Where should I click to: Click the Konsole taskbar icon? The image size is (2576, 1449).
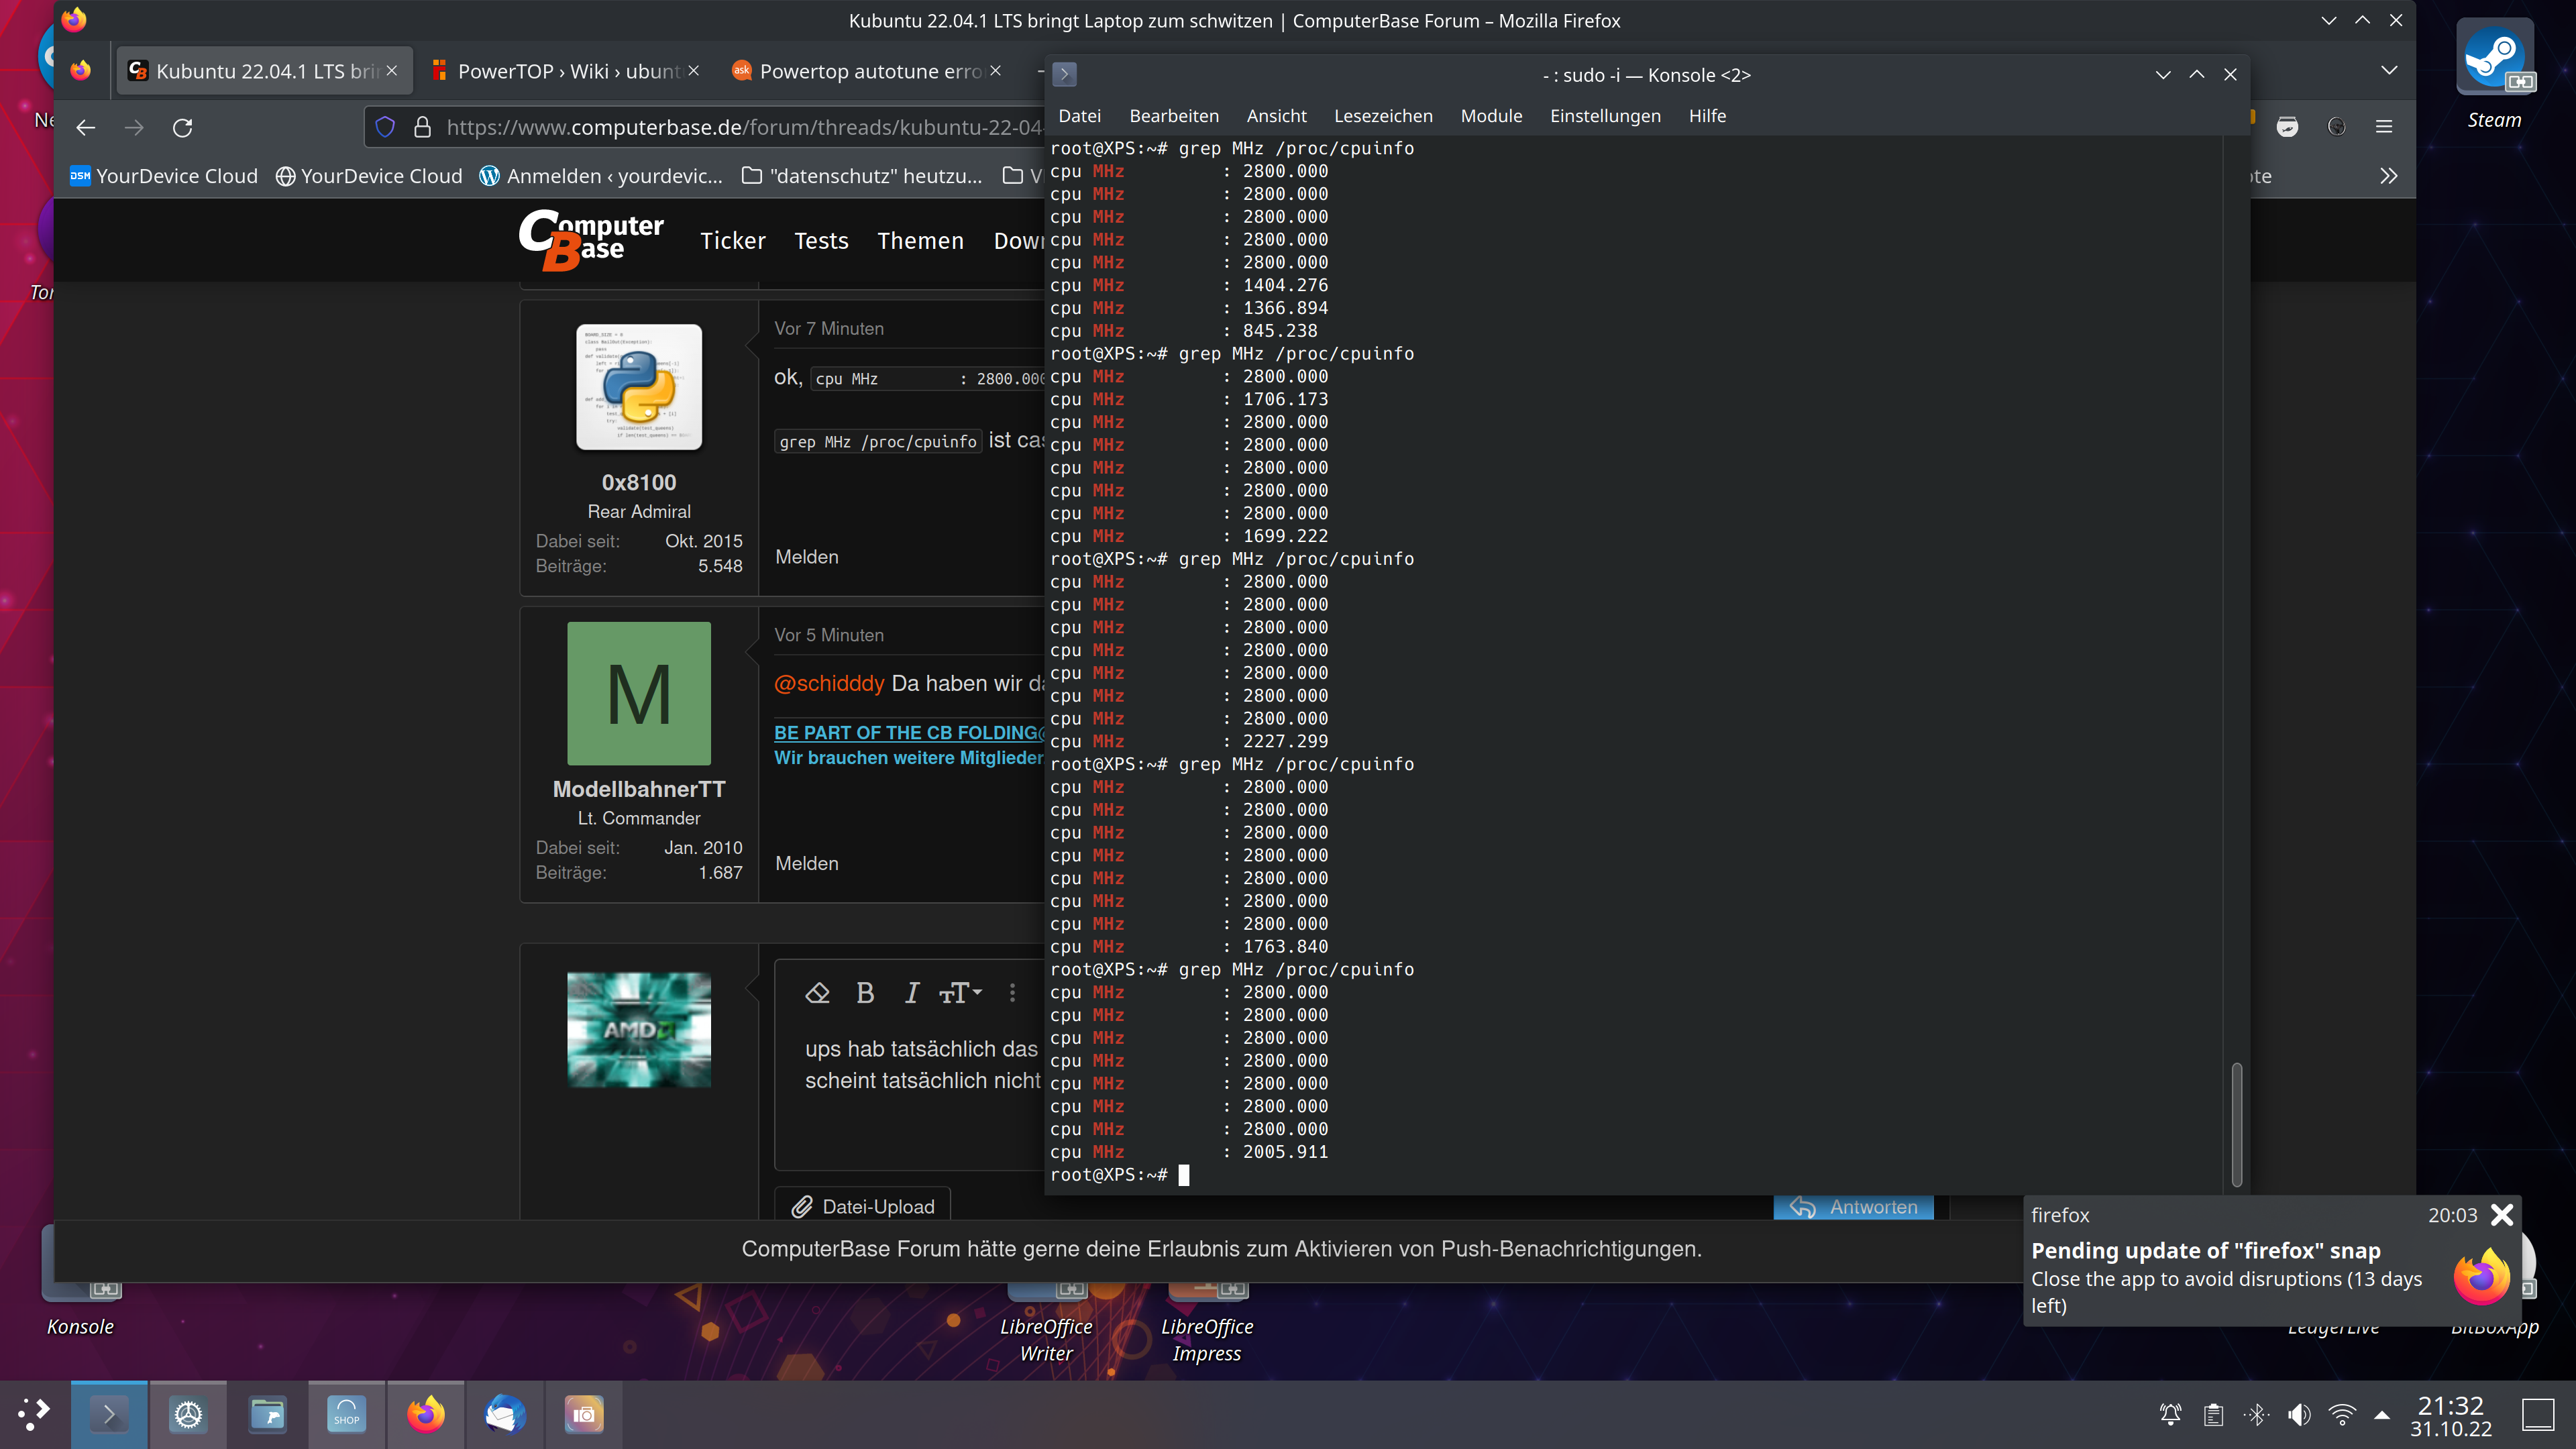(x=109, y=1414)
